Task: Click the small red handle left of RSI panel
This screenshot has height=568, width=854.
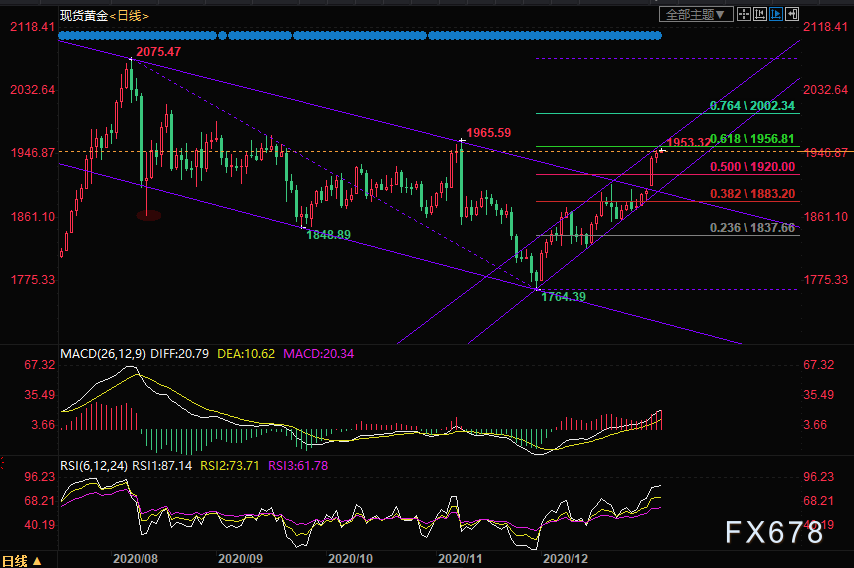Action: tap(3, 461)
